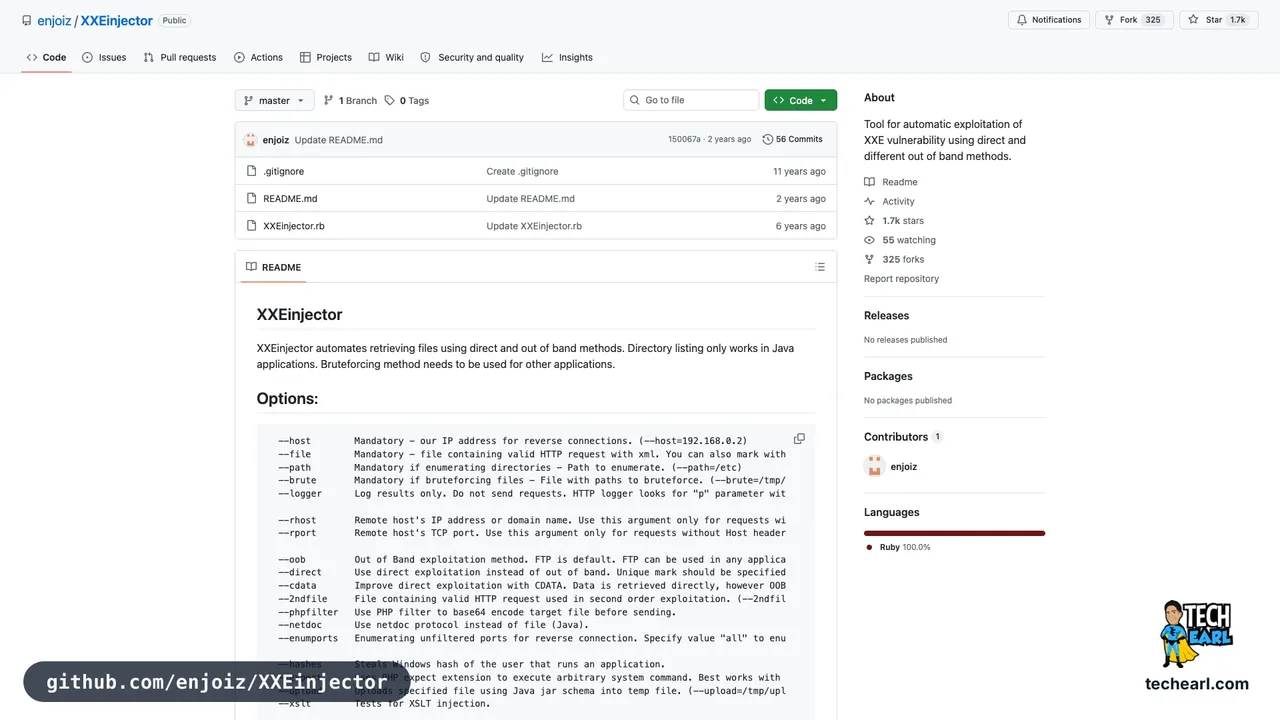Open the .gitignore file
1280x720 pixels.
pyautogui.click(x=283, y=171)
